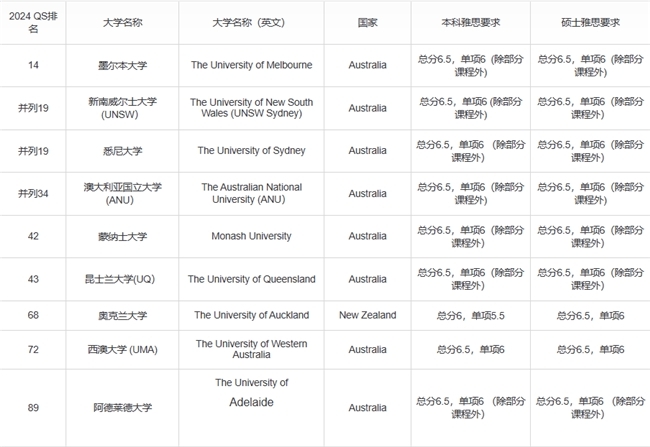Select 'The University of Sydney' cell
650x447 pixels.
click(251, 151)
